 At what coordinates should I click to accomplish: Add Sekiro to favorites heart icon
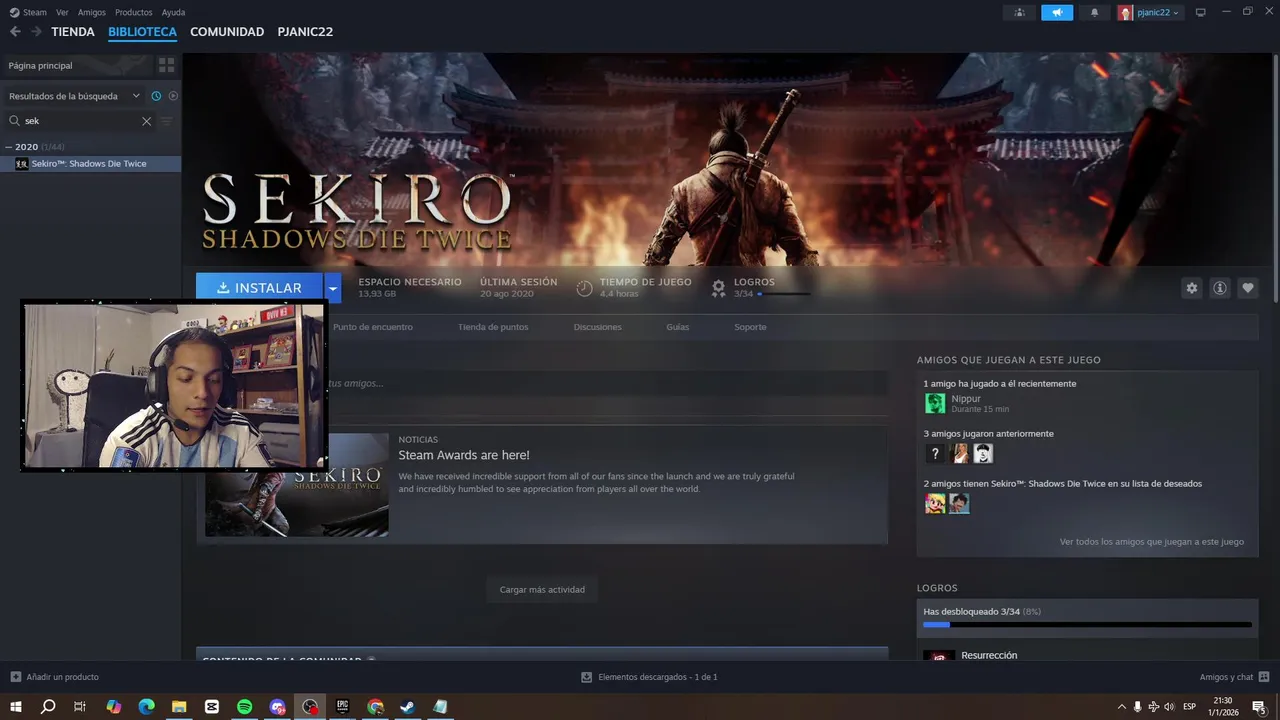pos(1248,288)
